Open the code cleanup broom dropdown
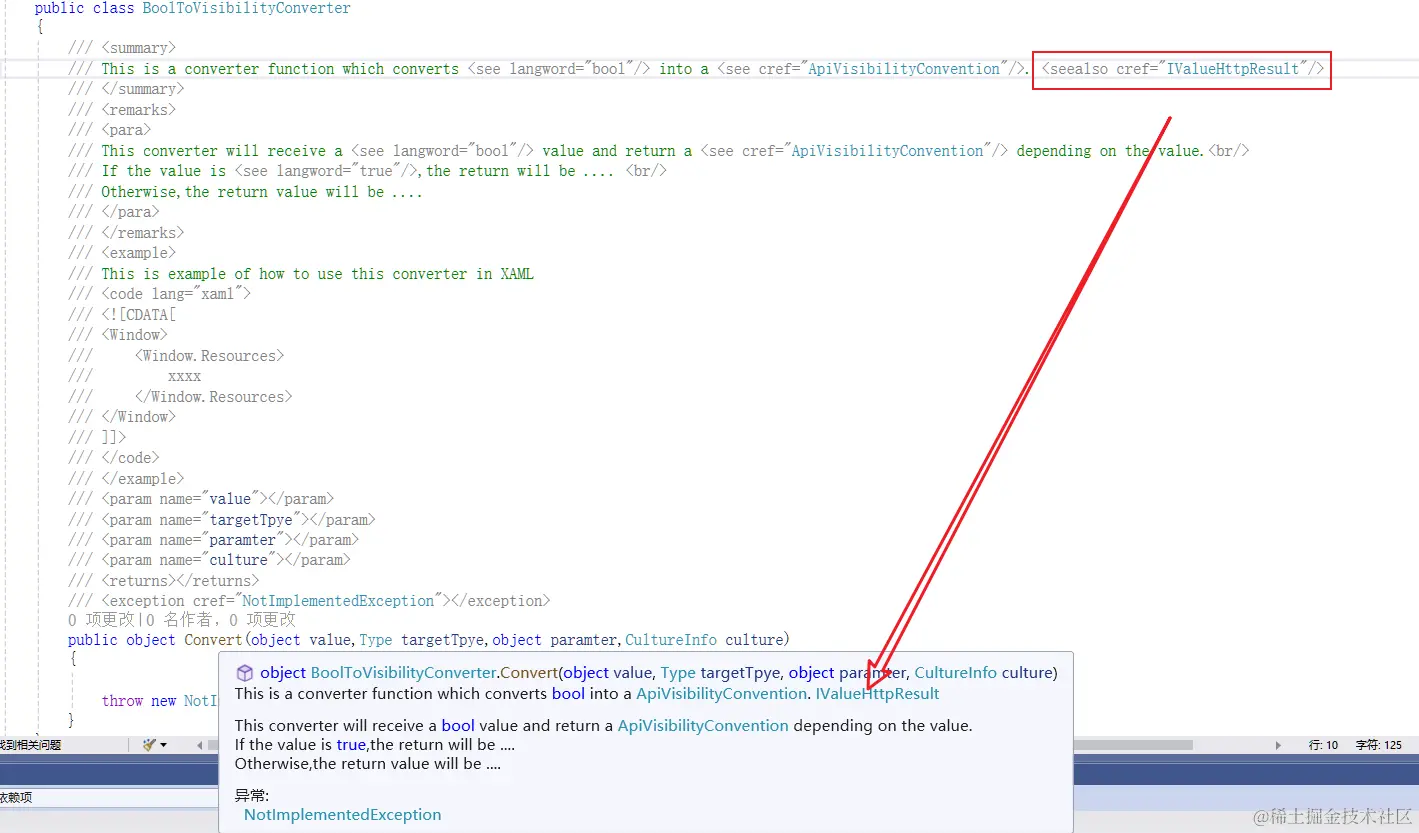This screenshot has width=1419, height=833. (155, 745)
